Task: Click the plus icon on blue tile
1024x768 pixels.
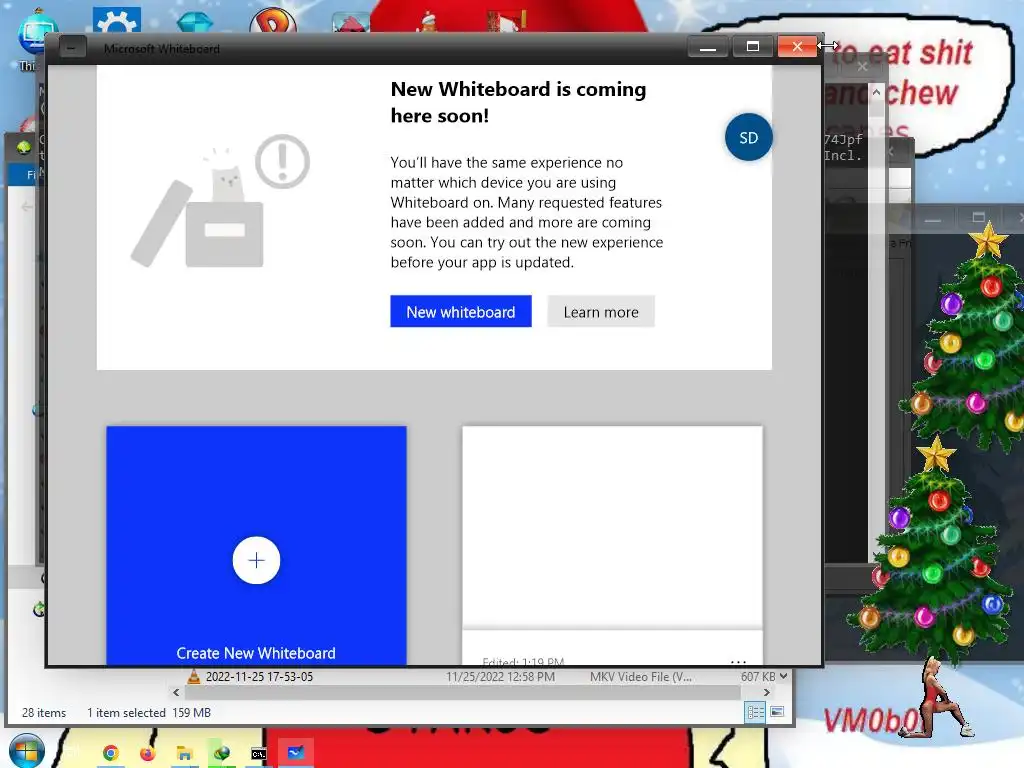Action: click(257, 560)
